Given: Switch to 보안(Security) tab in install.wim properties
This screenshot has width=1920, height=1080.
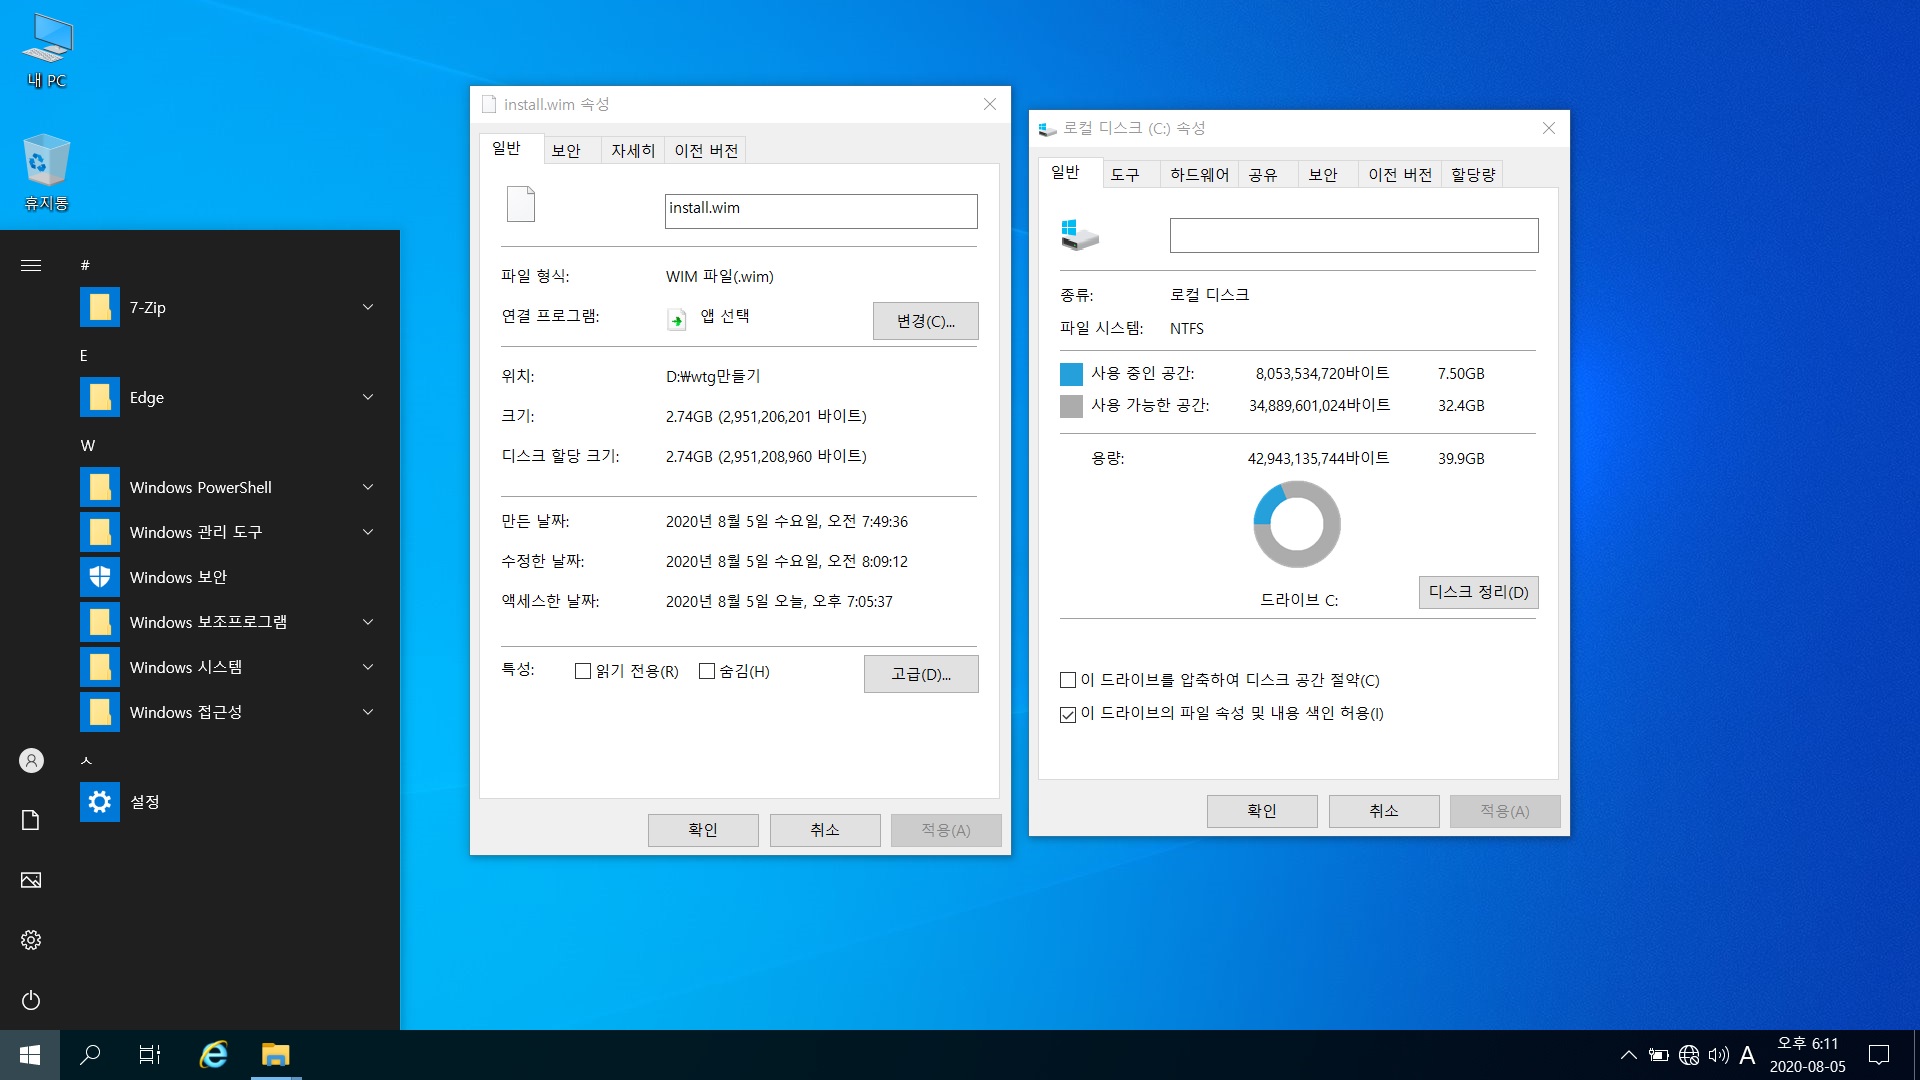Looking at the screenshot, I should click(567, 149).
